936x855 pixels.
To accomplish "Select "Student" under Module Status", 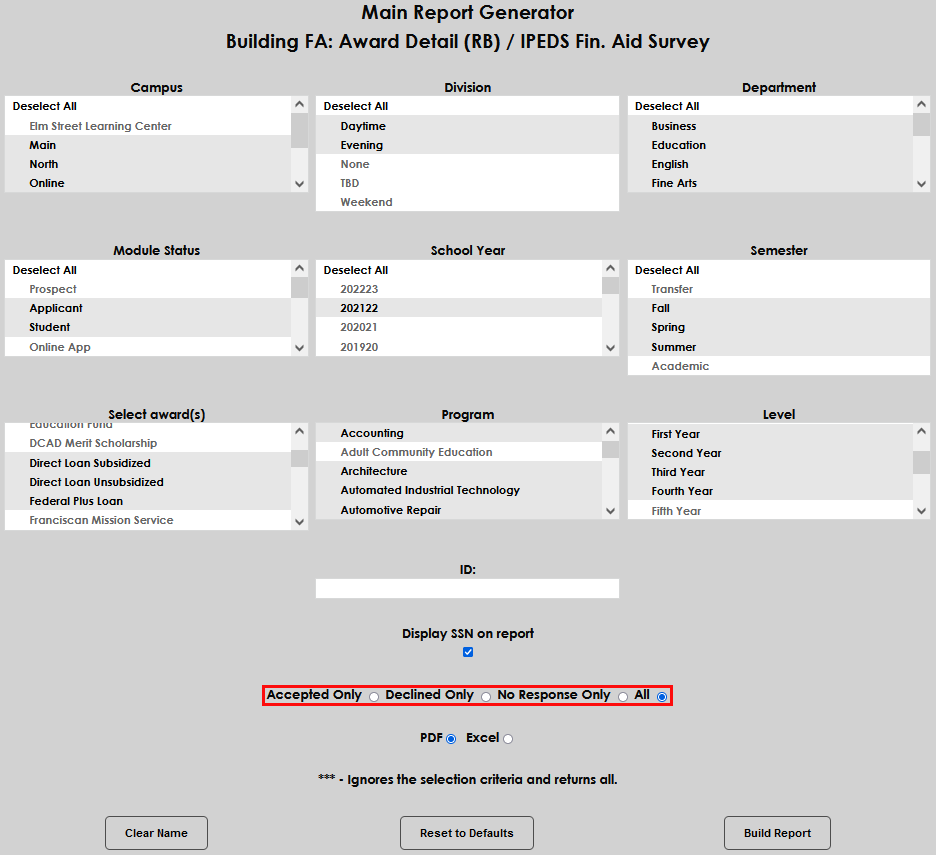I will coord(50,327).
